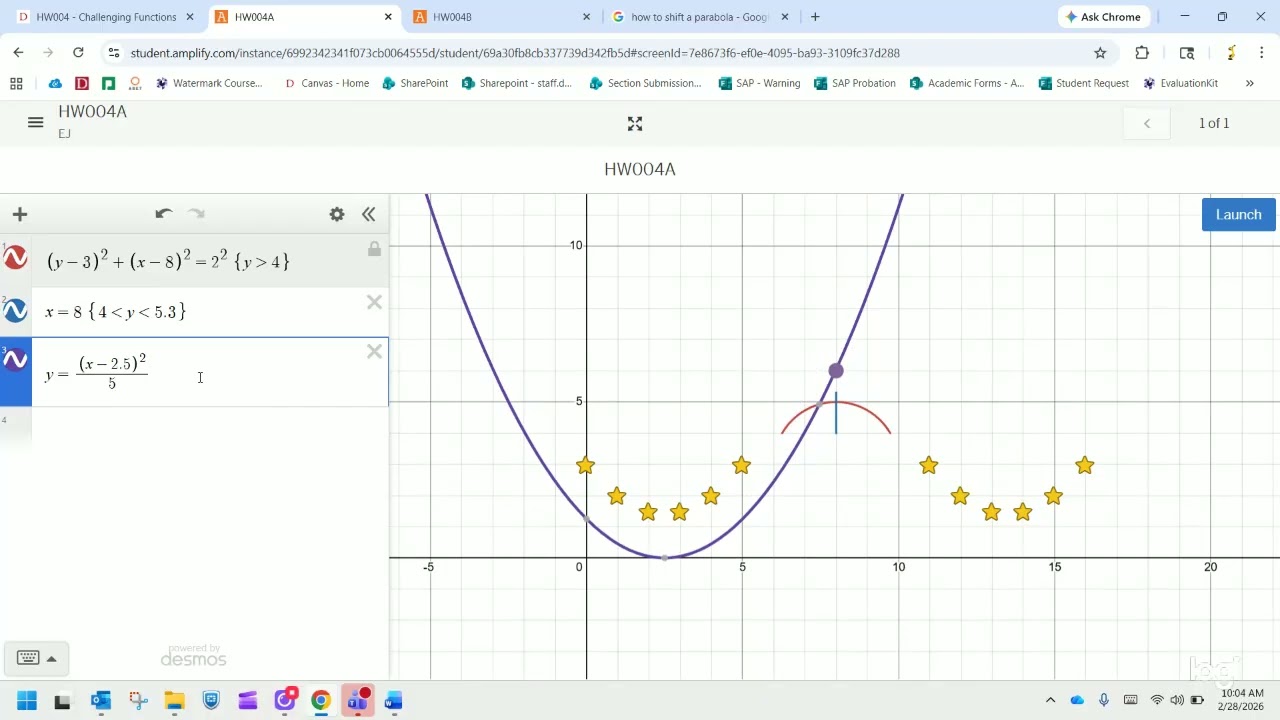Click the Launch button
Image resolution: width=1280 pixels, height=720 pixels.
click(x=1238, y=215)
